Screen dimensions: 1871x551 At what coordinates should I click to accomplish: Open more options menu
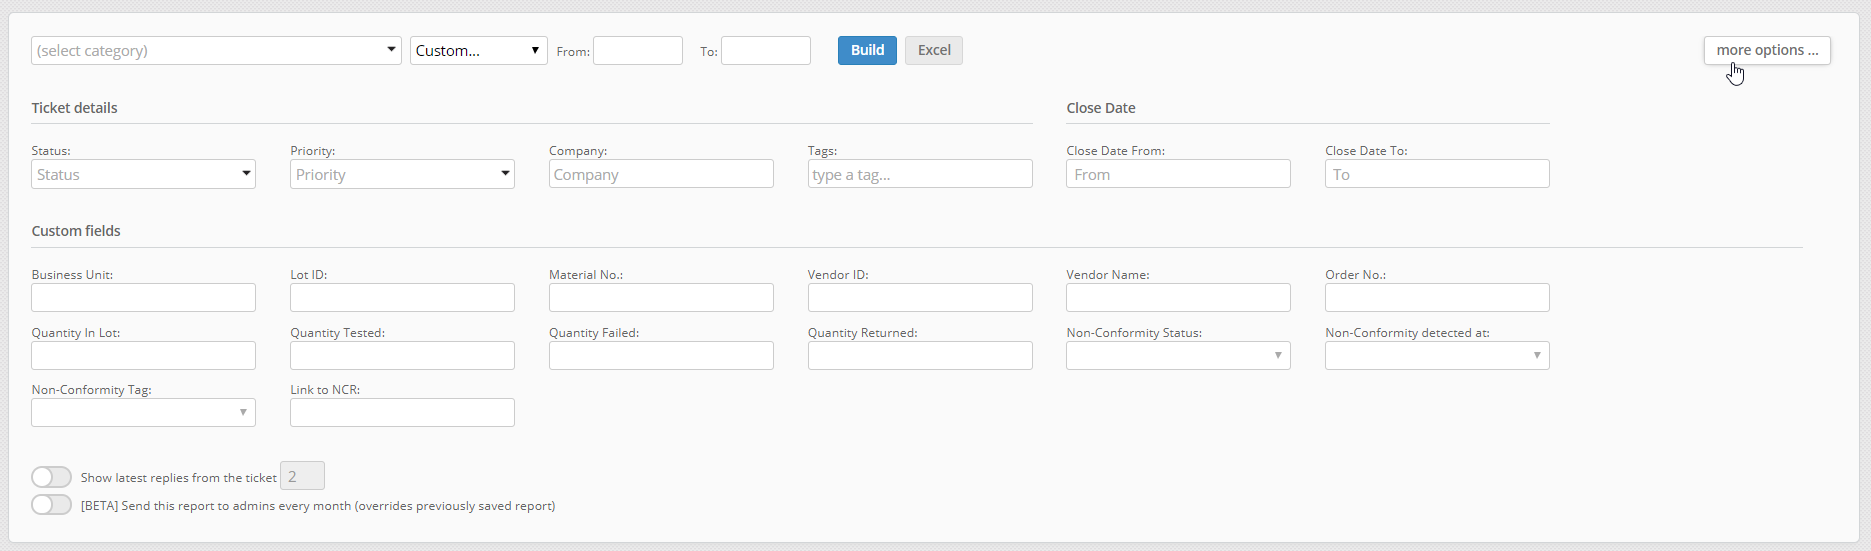[x=1767, y=50]
